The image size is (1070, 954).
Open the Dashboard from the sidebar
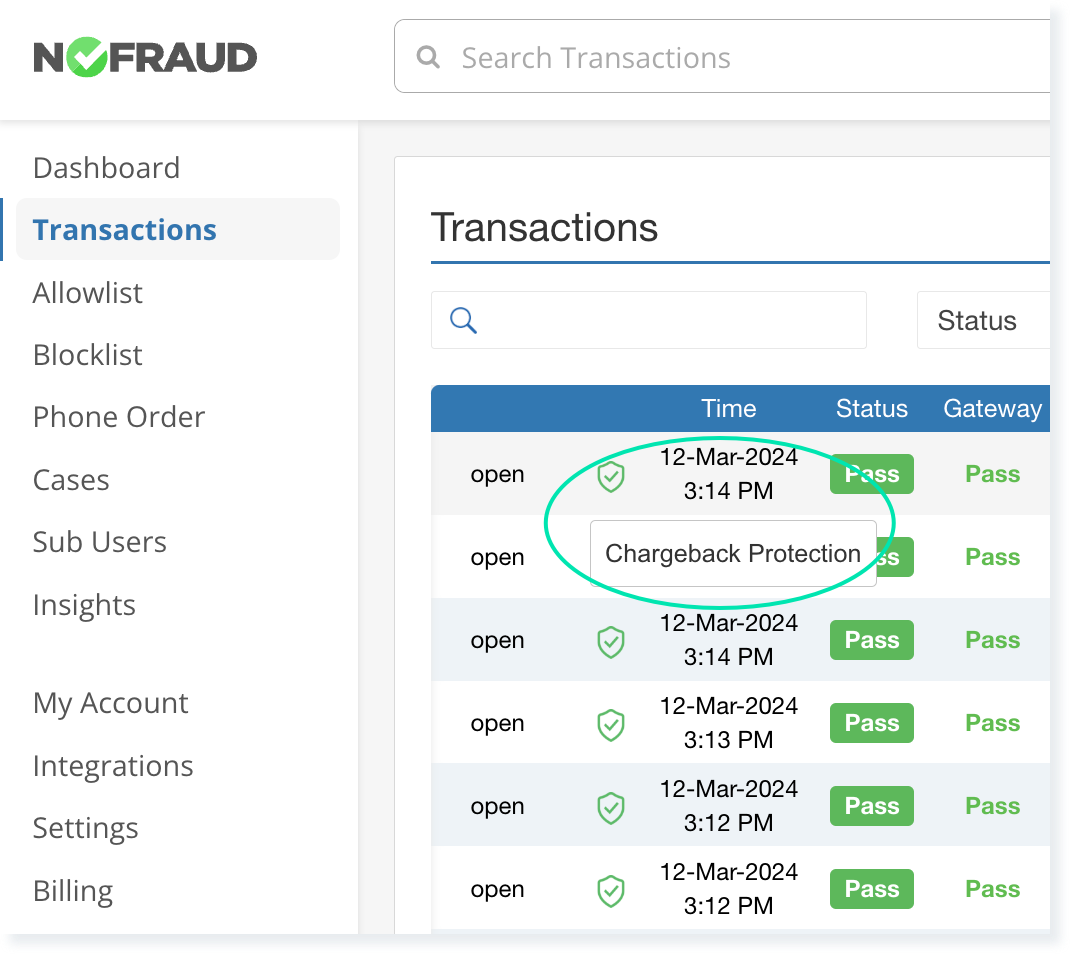[106, 167]
